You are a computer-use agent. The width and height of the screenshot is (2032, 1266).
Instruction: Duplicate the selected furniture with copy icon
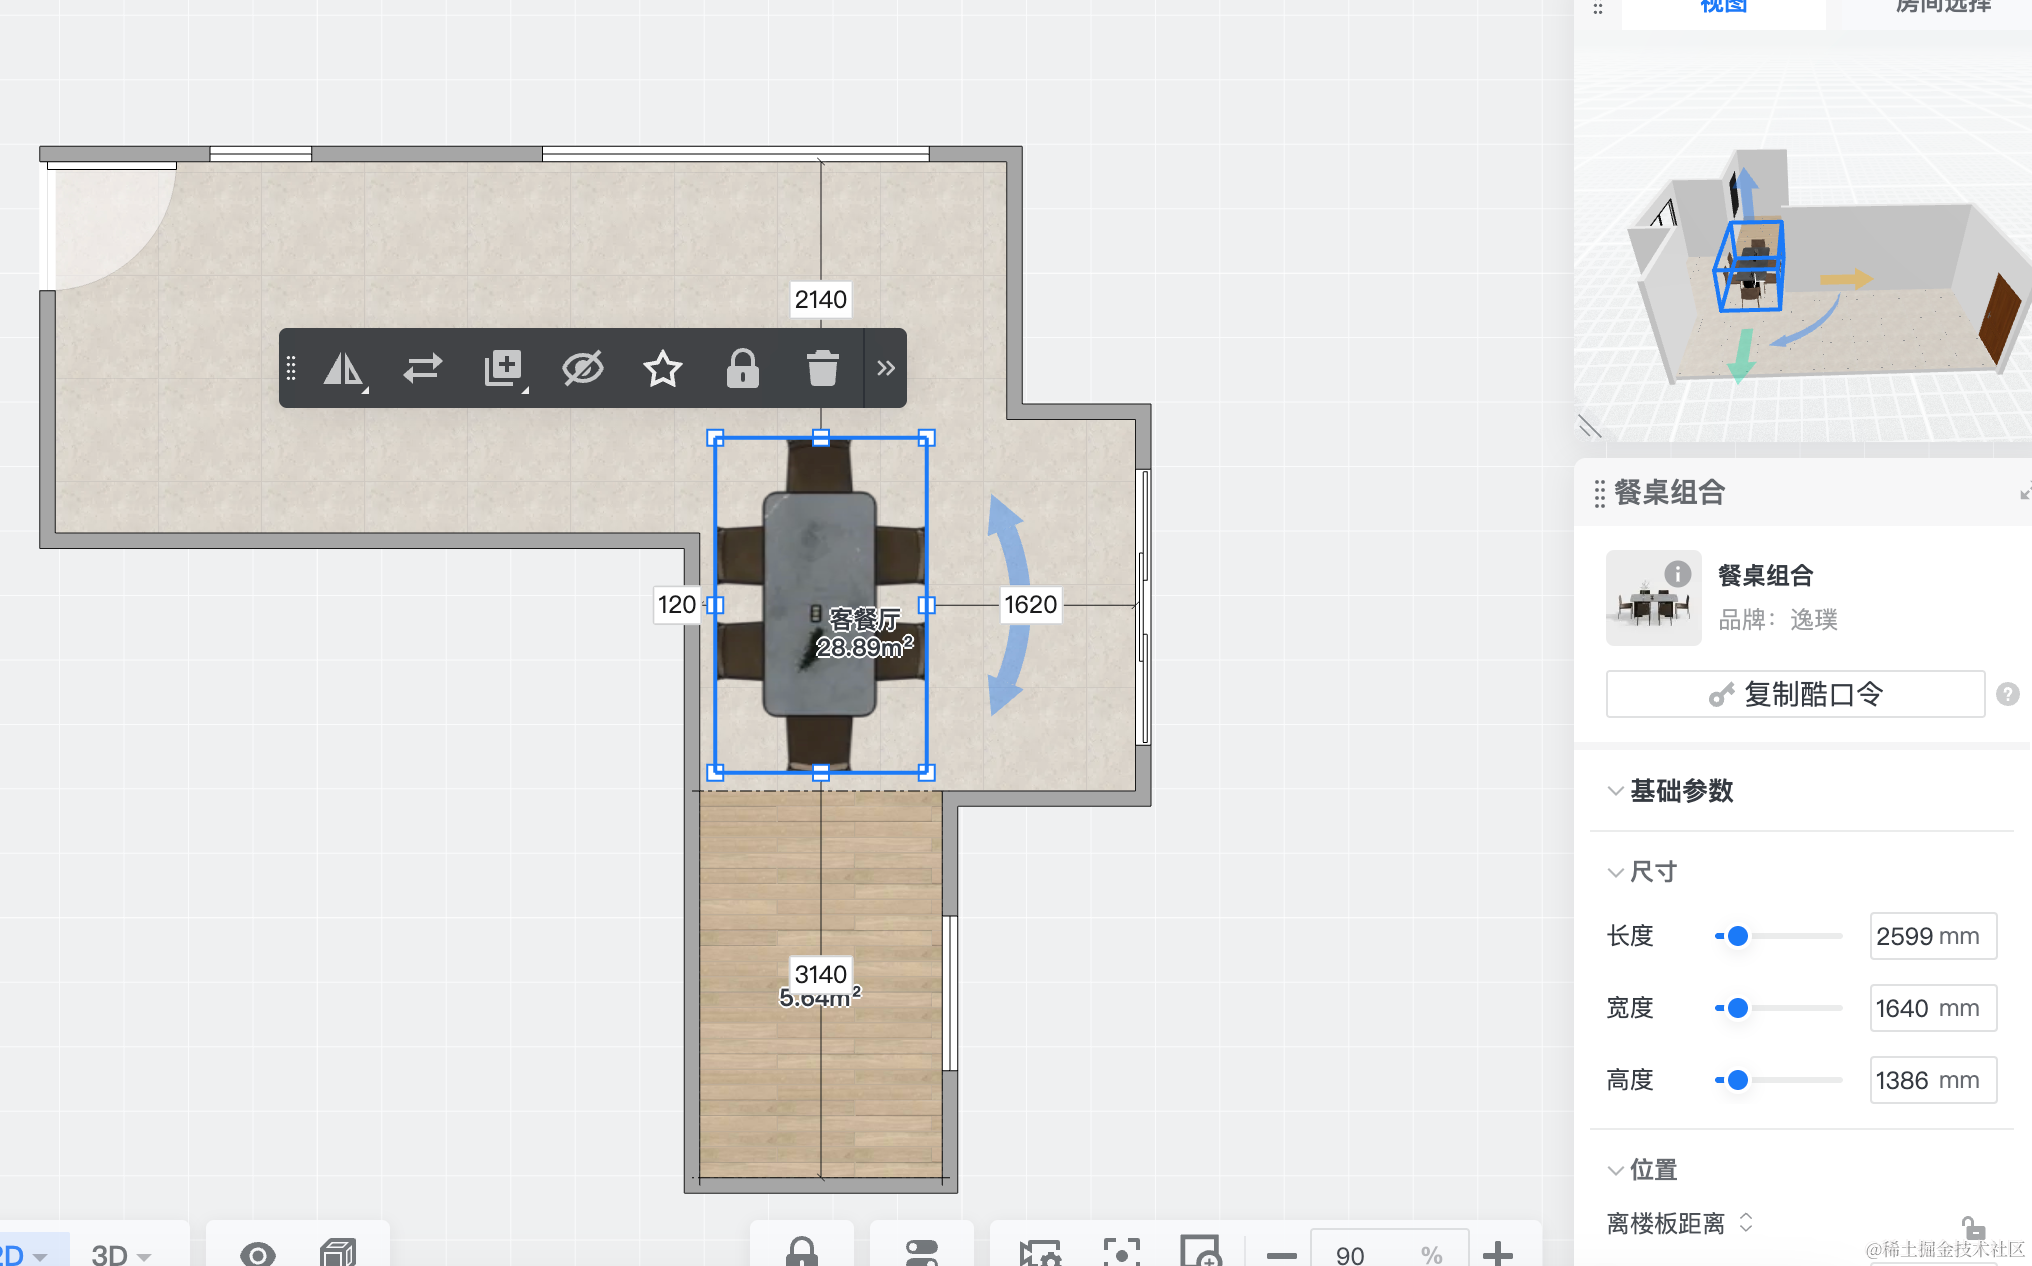tap(503, 369)
